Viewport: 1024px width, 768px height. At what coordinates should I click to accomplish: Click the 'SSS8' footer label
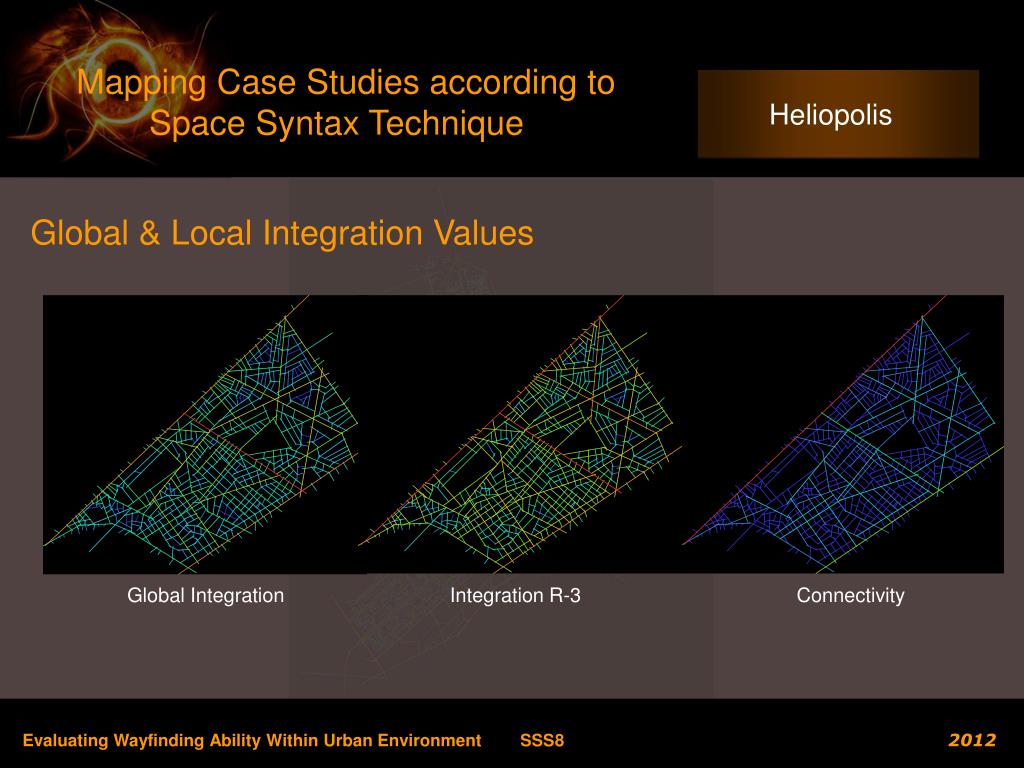pyautogui.click(x=542, y=741)
